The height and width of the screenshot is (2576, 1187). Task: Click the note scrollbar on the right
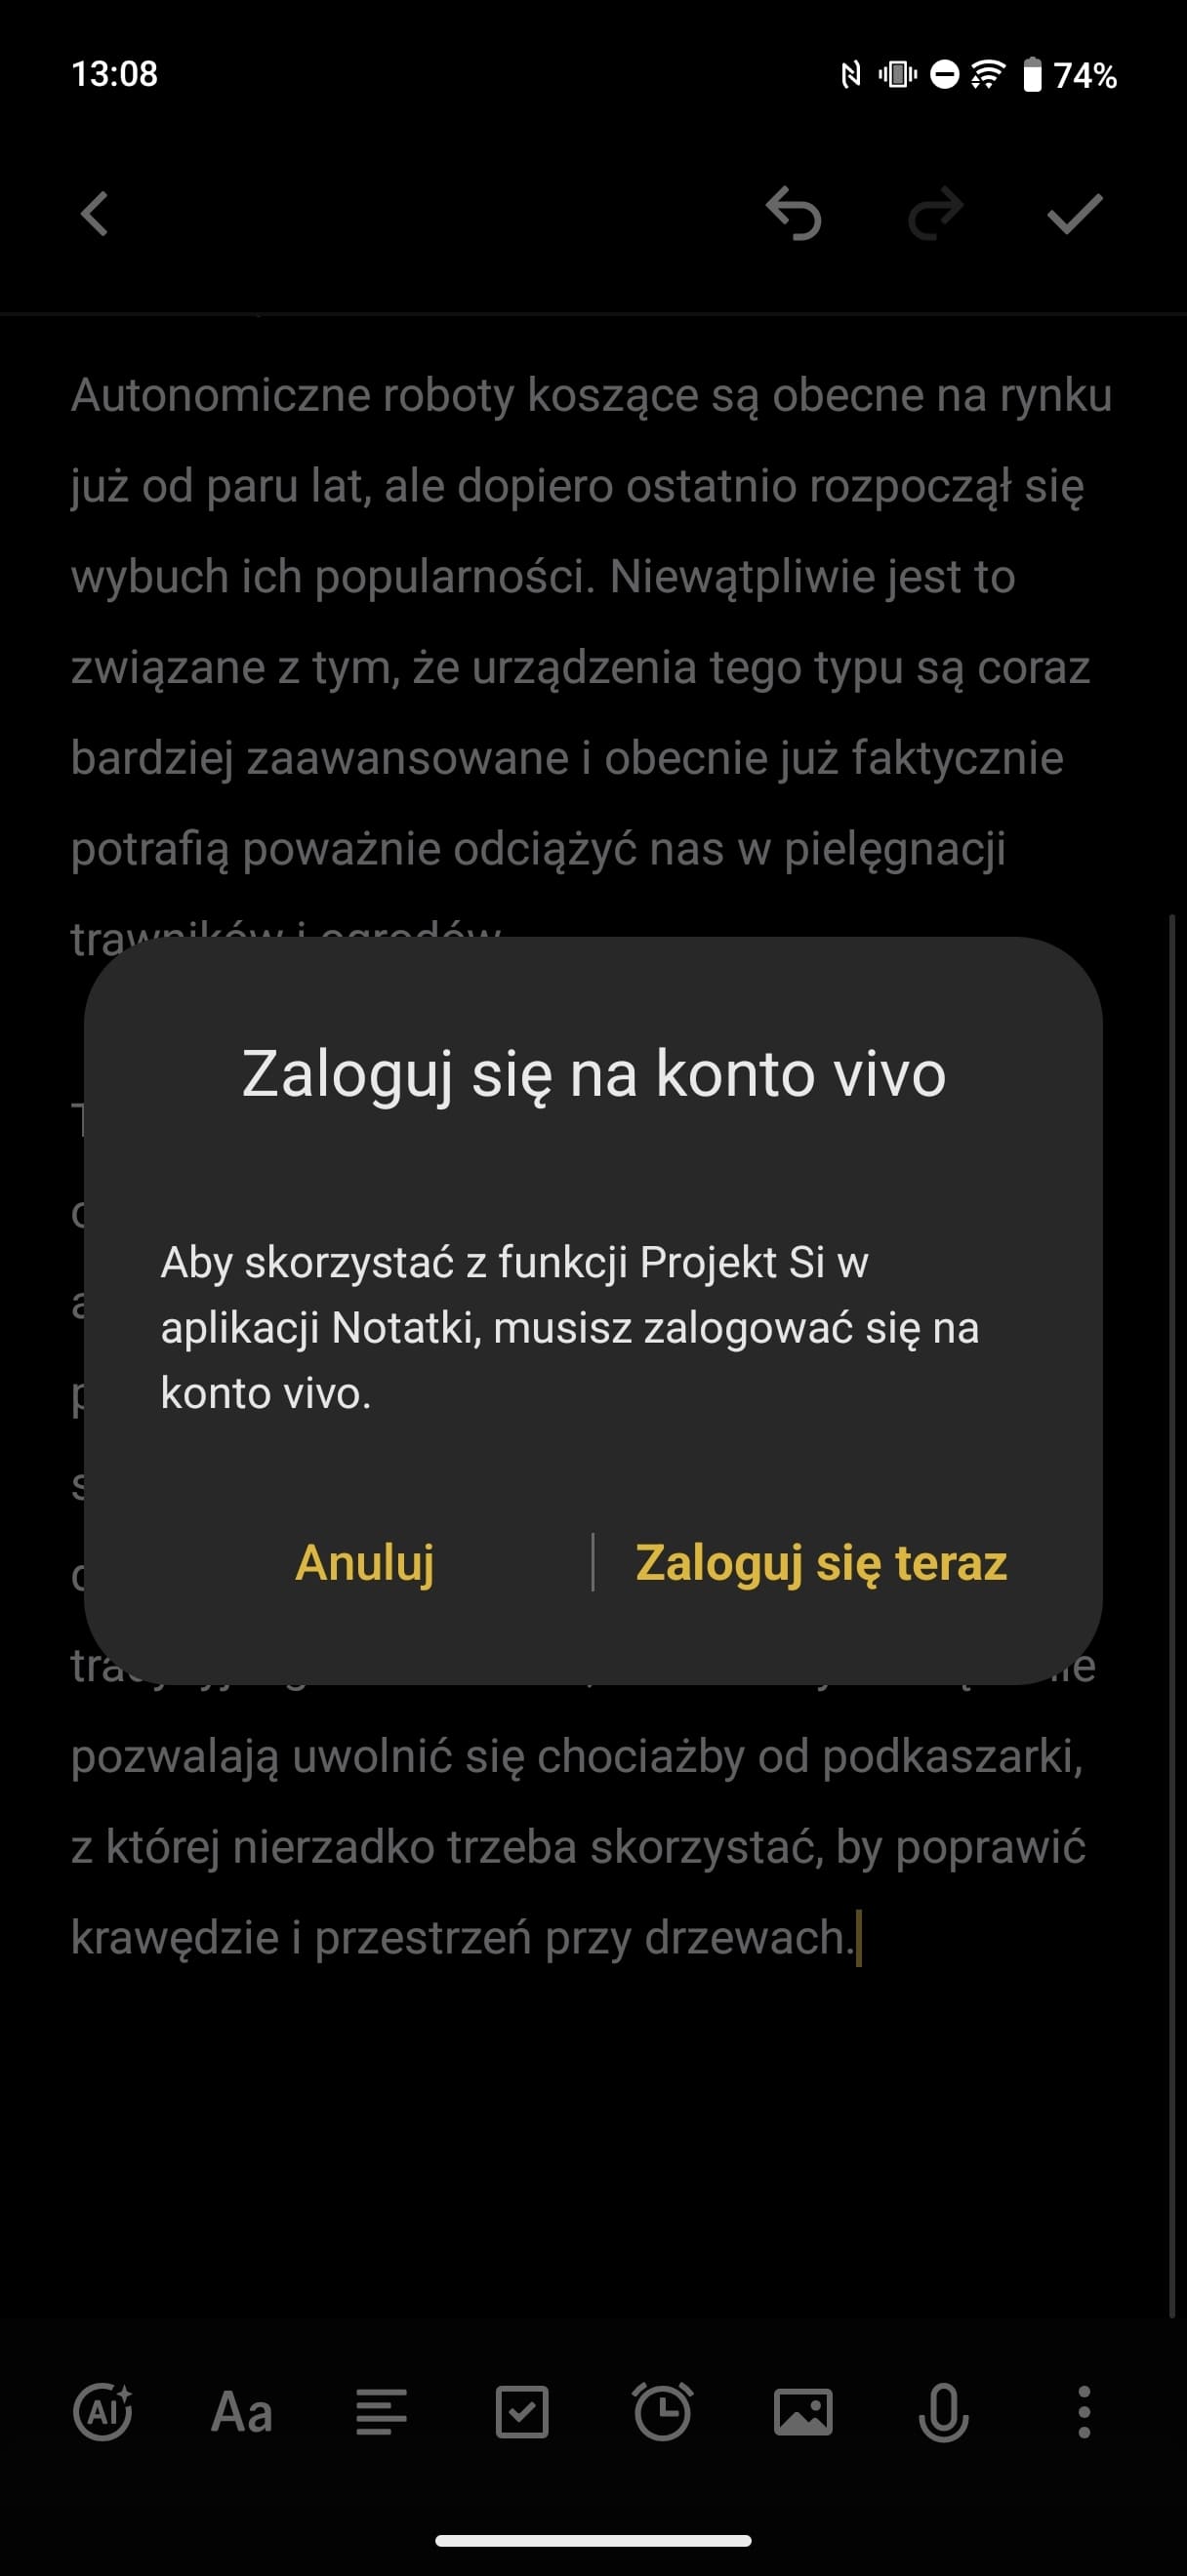point(1172,1615)
